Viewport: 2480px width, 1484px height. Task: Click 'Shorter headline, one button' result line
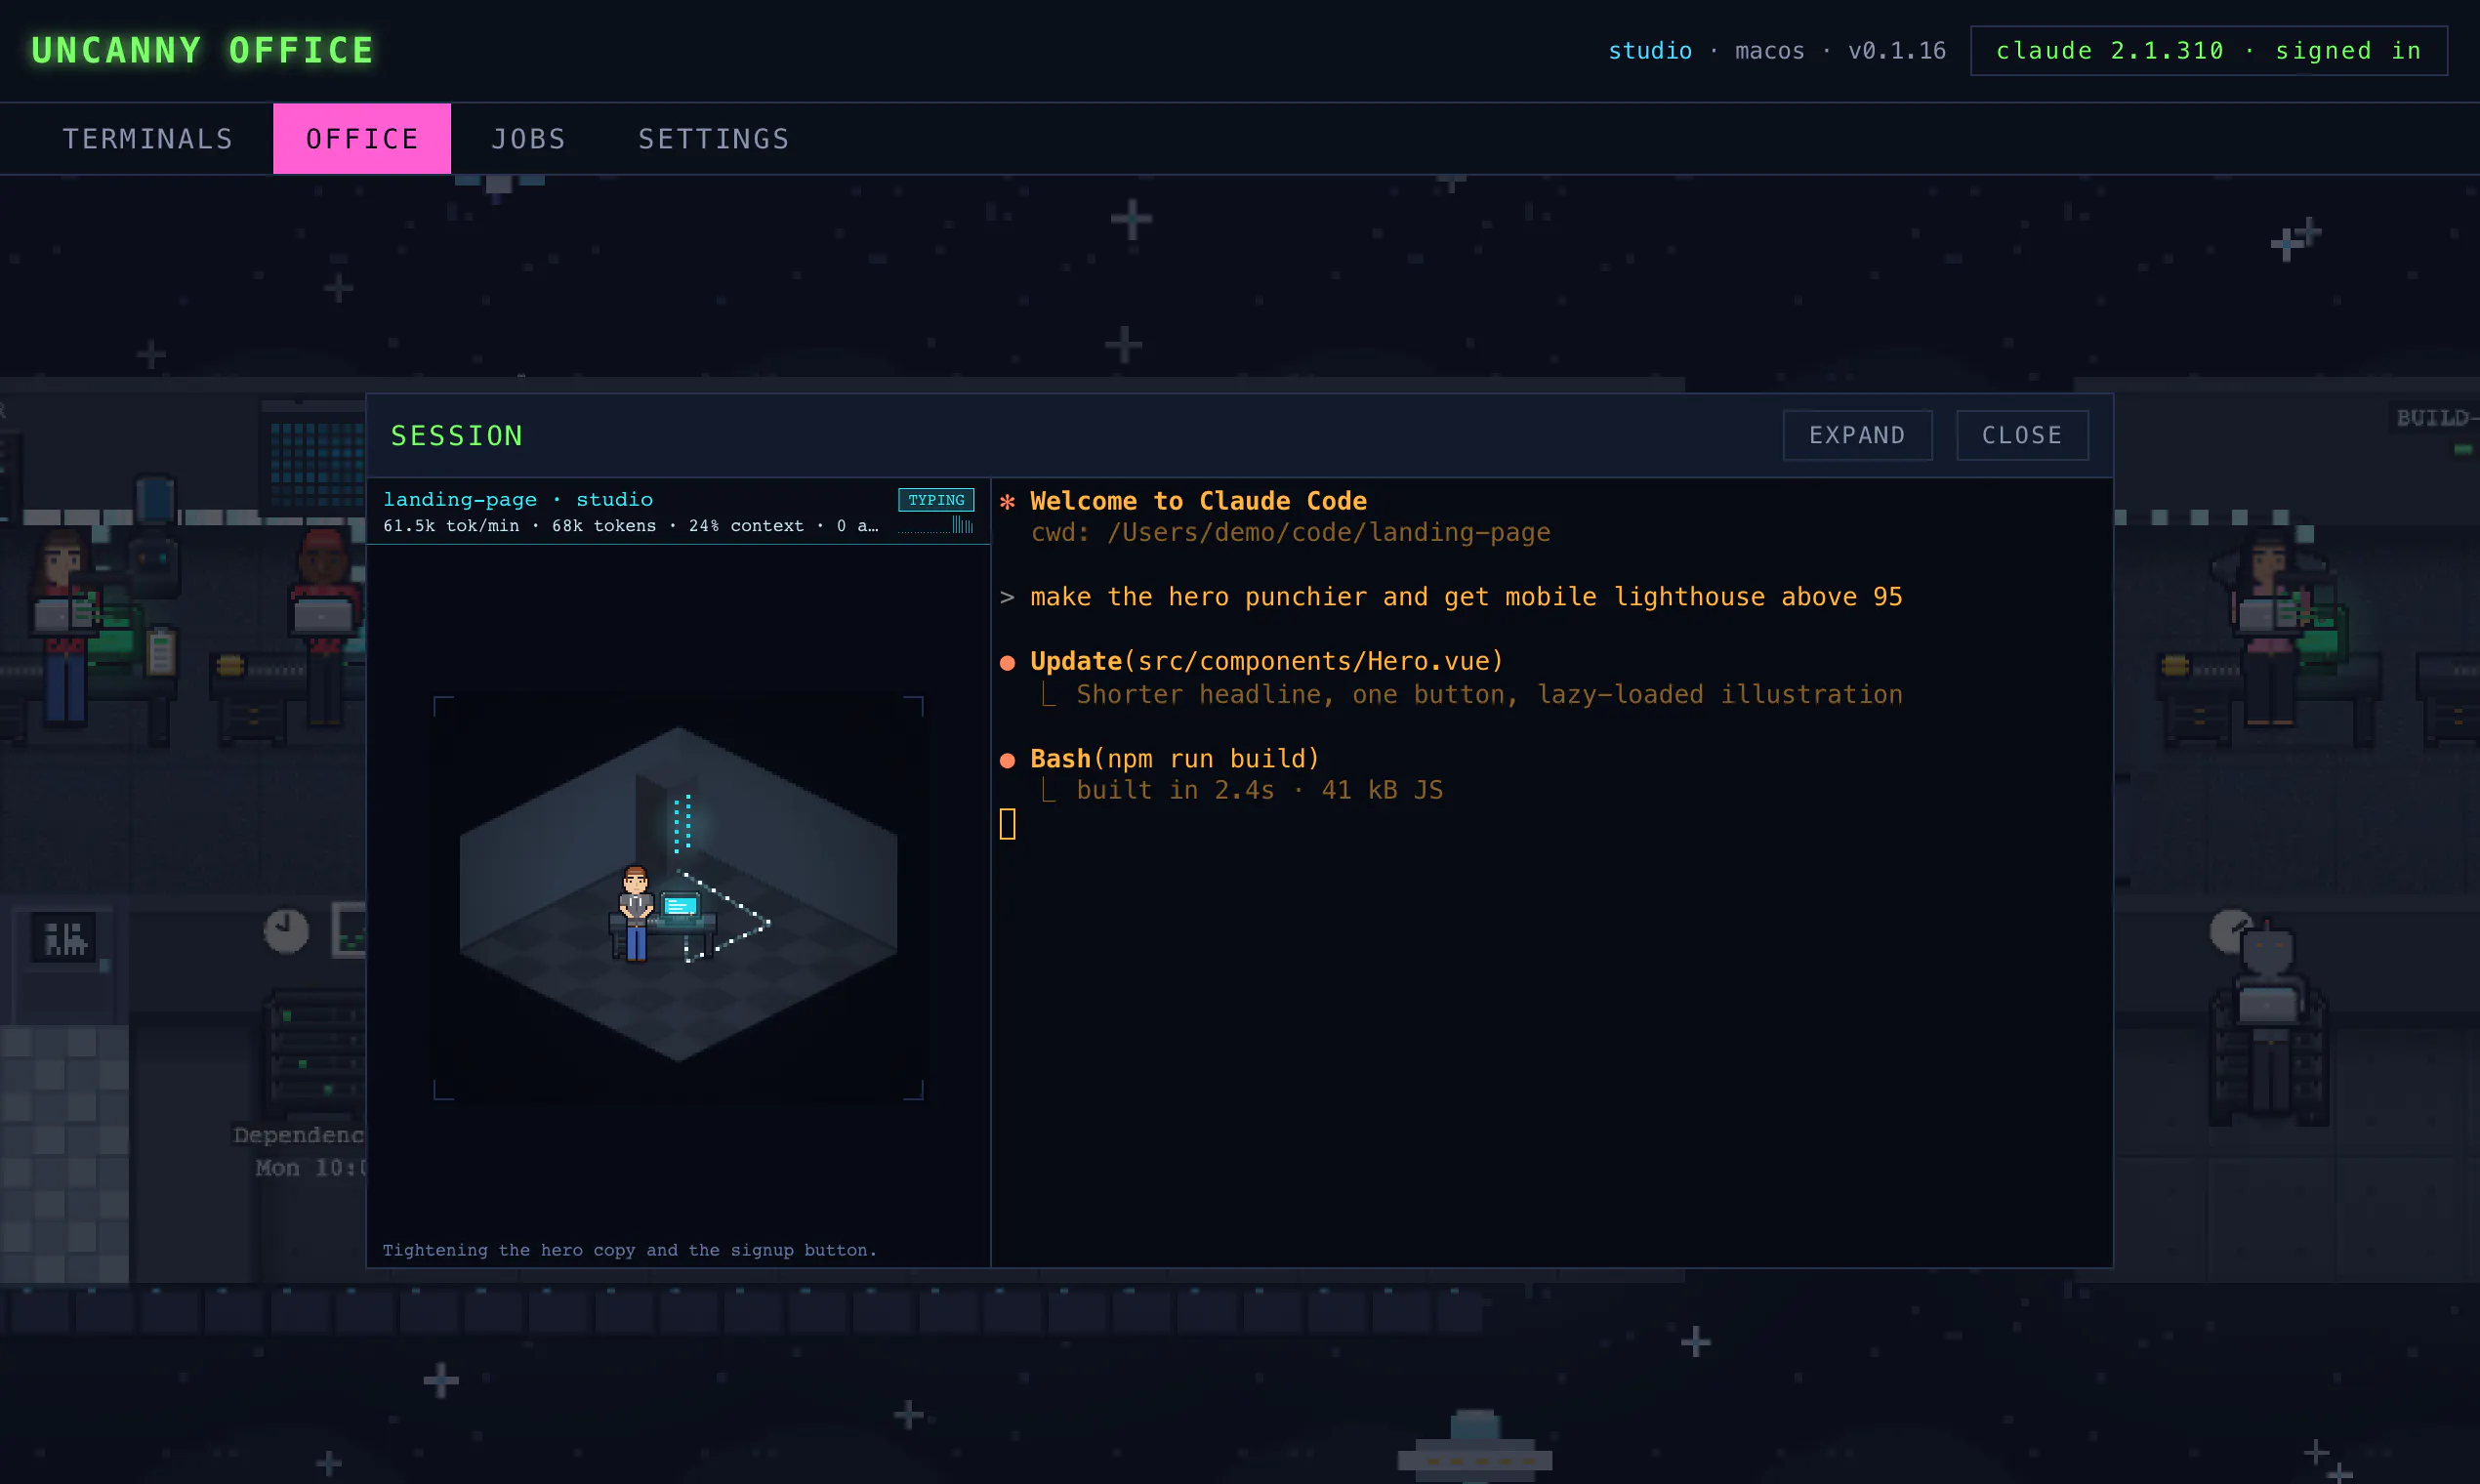1489,694
